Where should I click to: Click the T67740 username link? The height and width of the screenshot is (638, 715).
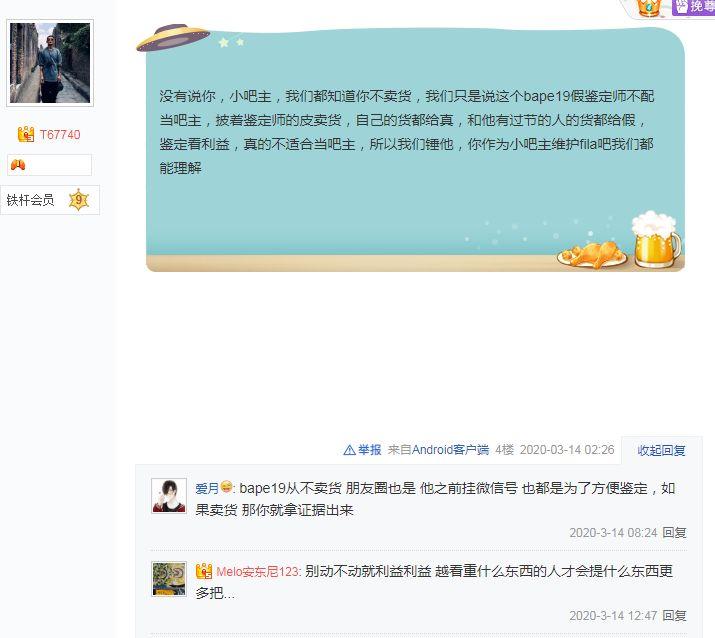(x=60, y=135)
